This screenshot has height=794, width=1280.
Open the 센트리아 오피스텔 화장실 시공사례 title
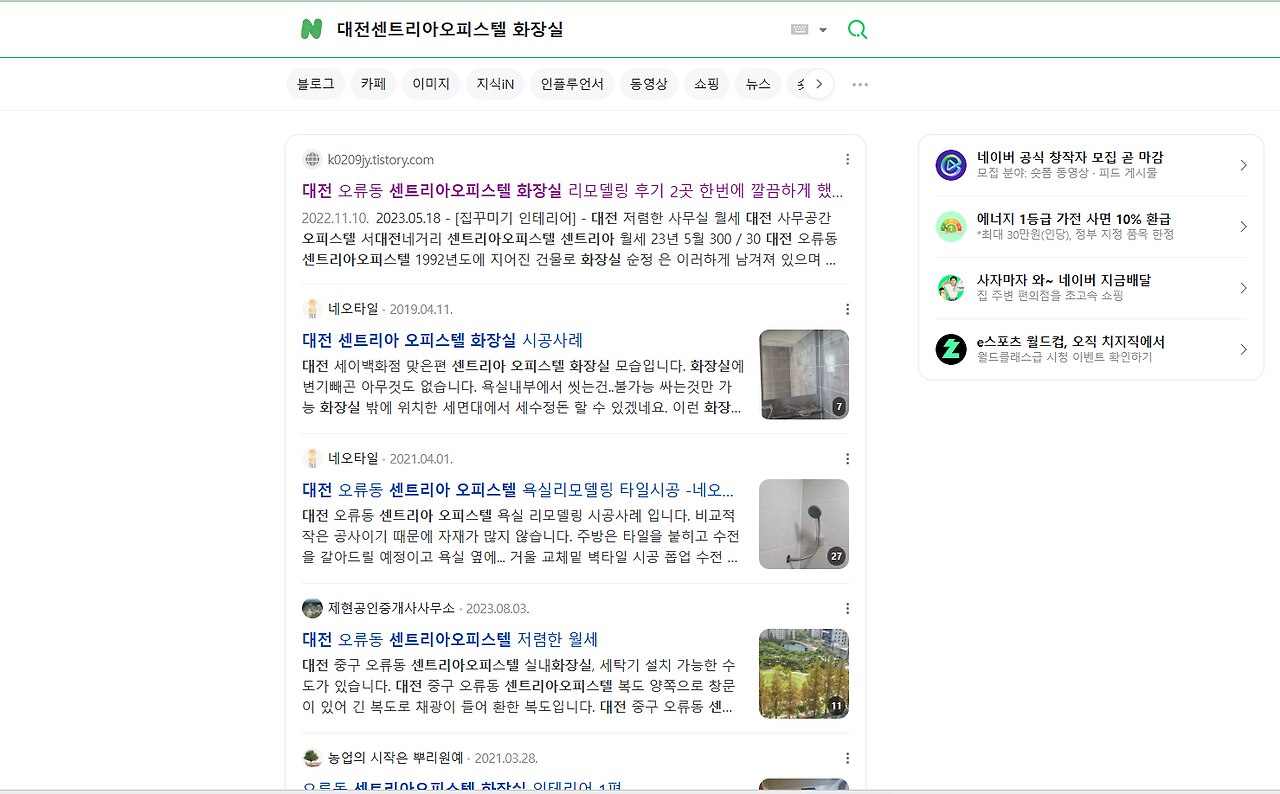pos(443,340)
